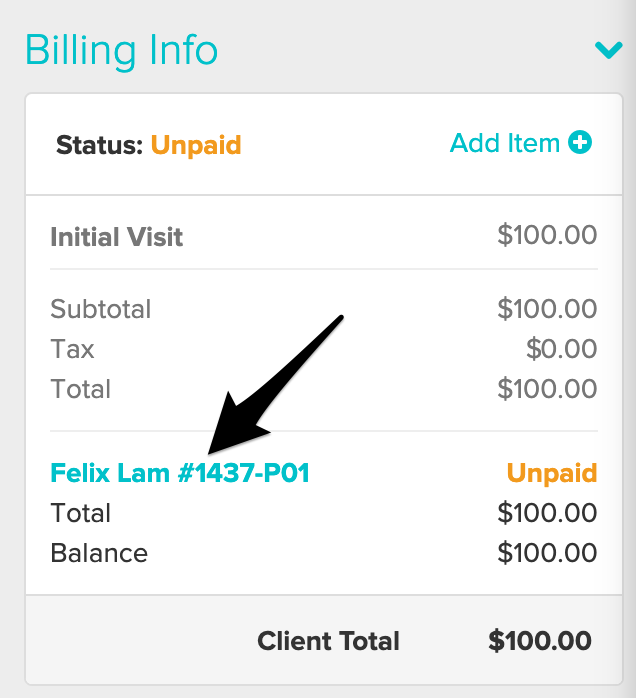Click the plus icon beside Add Item
This screenshot has width=636, height=698.
[x=580, y=143]
